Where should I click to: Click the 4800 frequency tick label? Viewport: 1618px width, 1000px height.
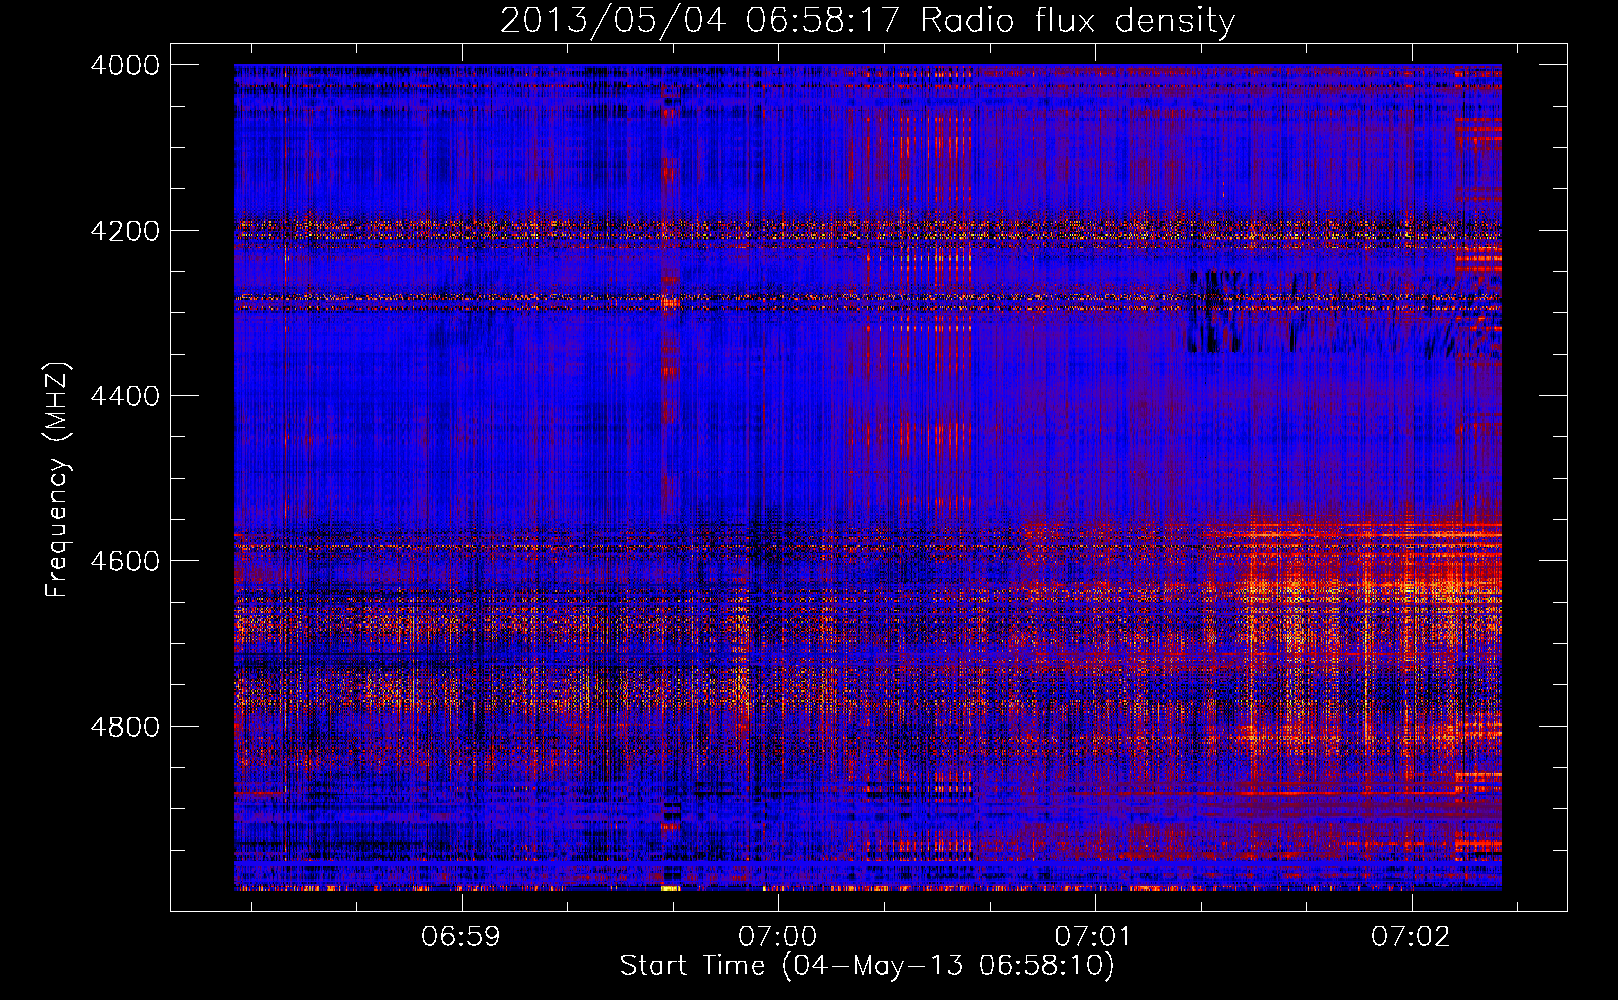[125, 727]
